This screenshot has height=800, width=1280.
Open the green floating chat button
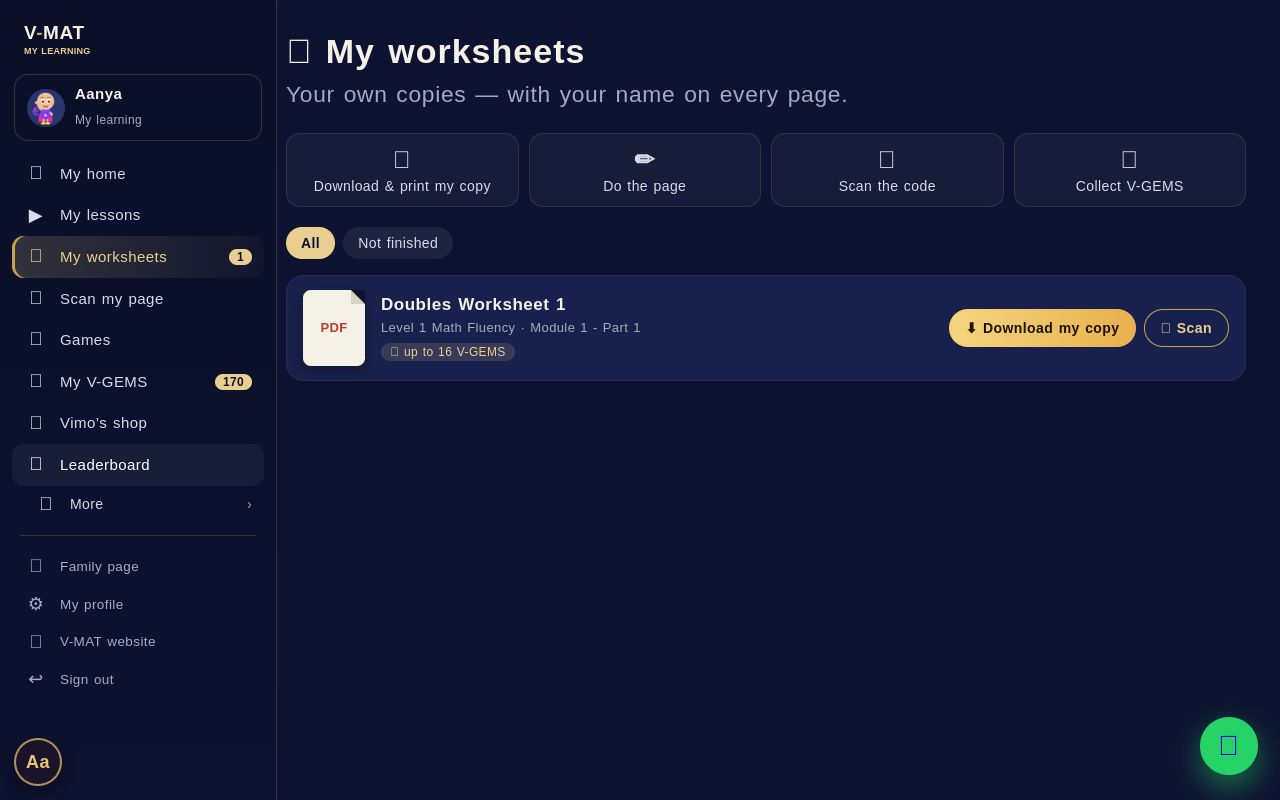(1229, 746)
